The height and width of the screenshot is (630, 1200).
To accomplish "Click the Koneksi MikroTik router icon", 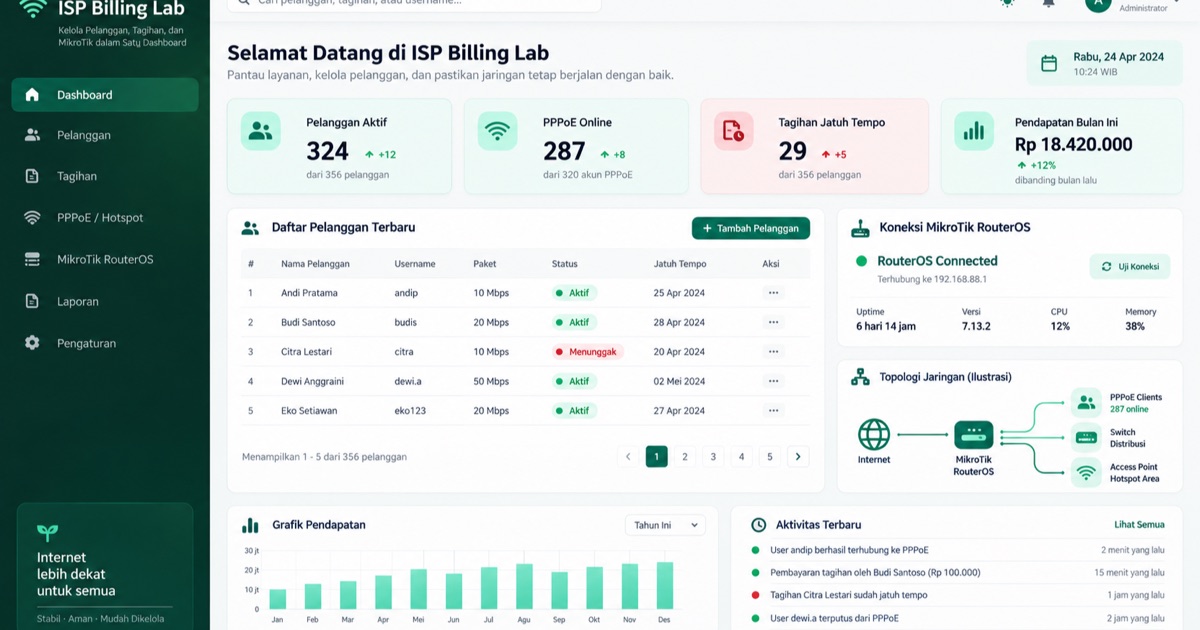I will tap(860, 228).
